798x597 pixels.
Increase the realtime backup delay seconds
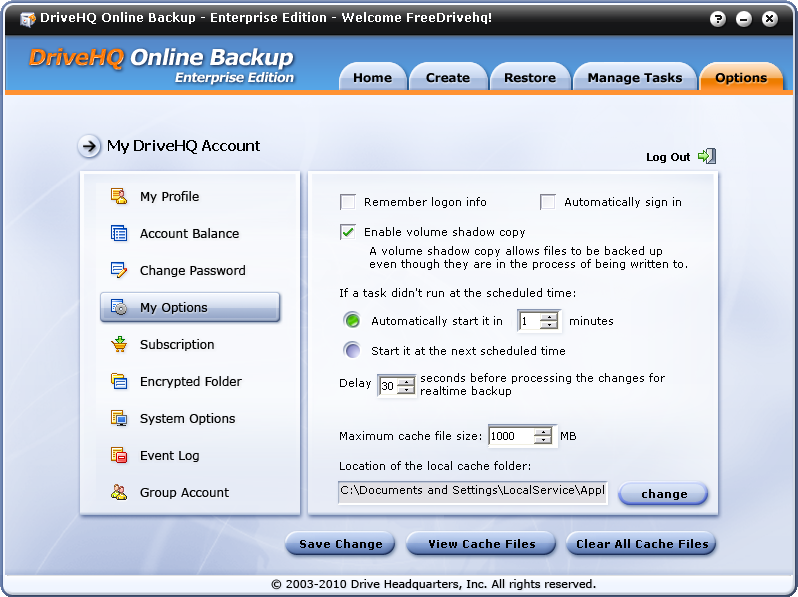(406, 382)
